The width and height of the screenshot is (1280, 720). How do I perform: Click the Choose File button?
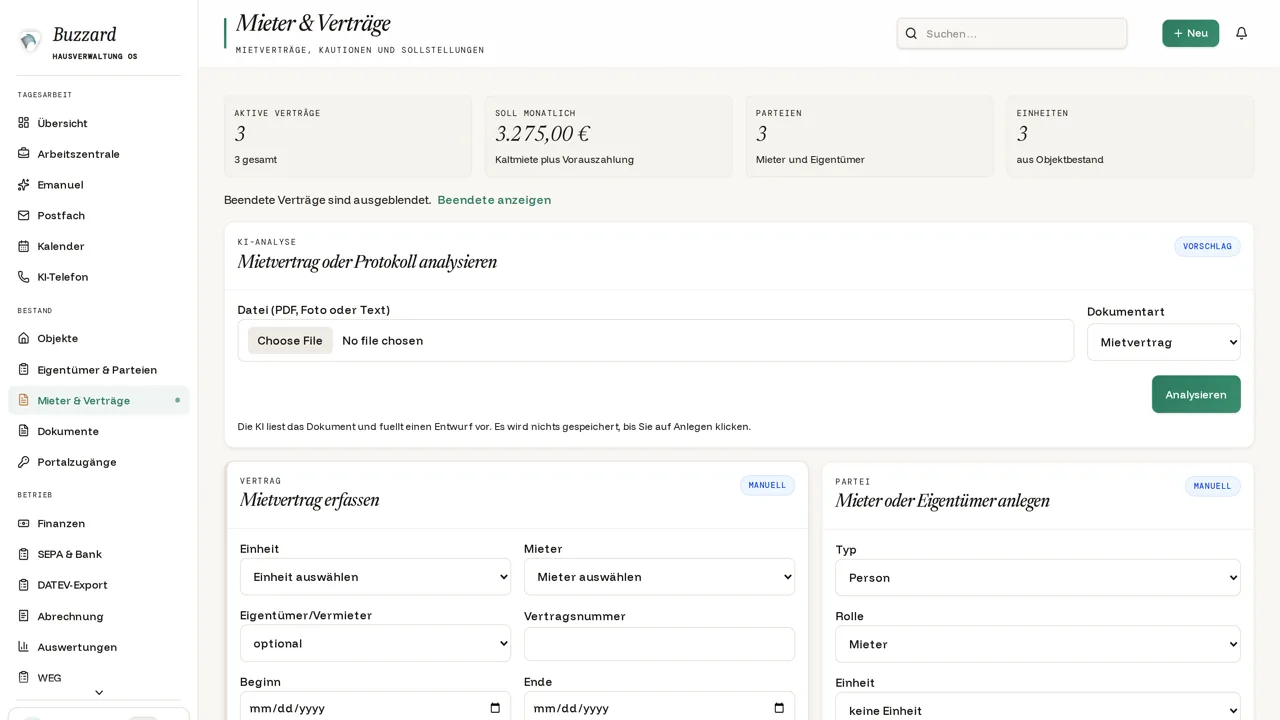click(290, 340)
